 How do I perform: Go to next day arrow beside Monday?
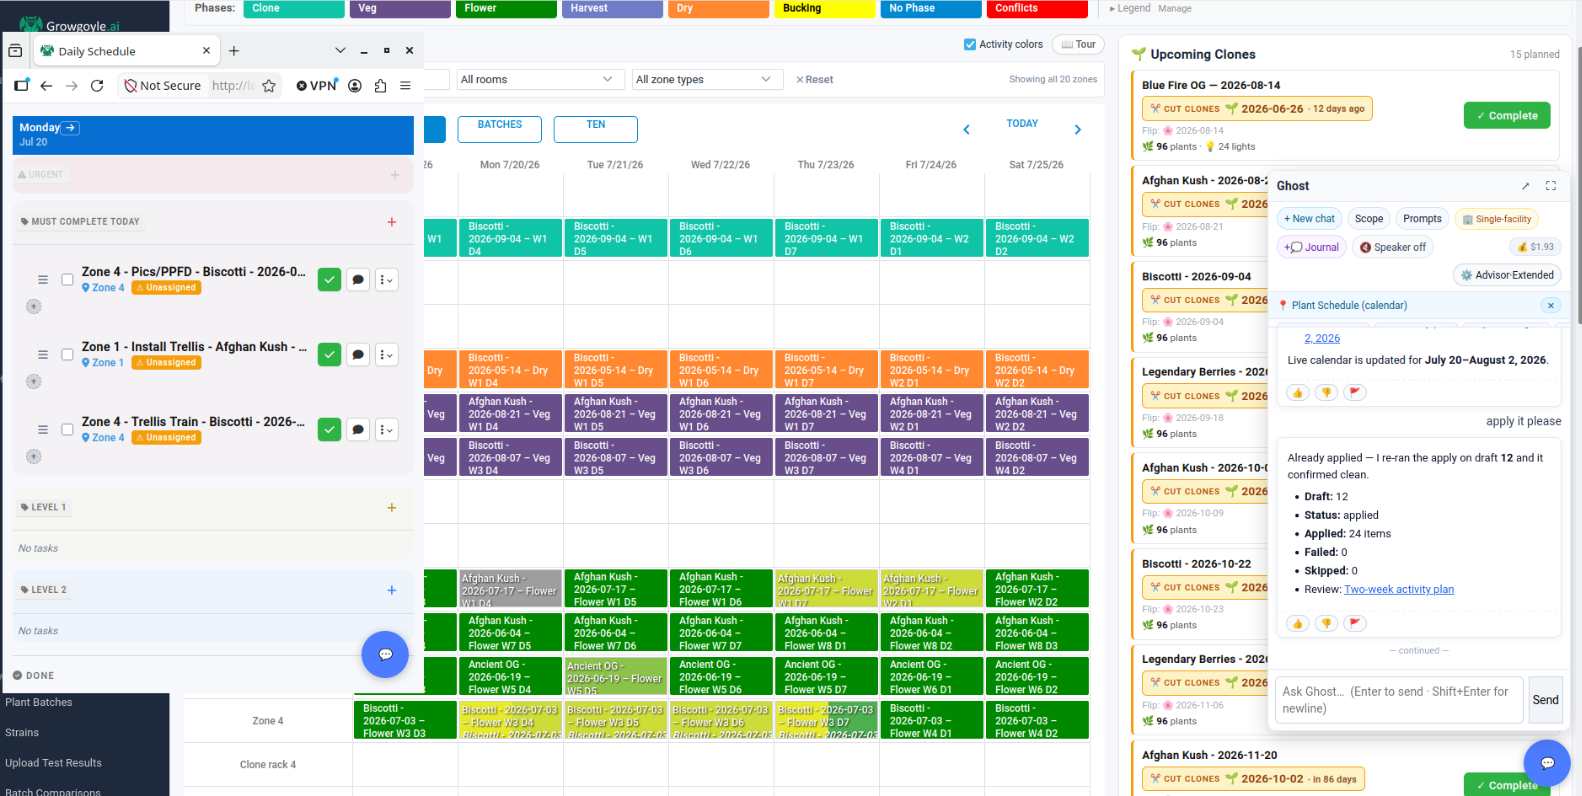(71, 128)
